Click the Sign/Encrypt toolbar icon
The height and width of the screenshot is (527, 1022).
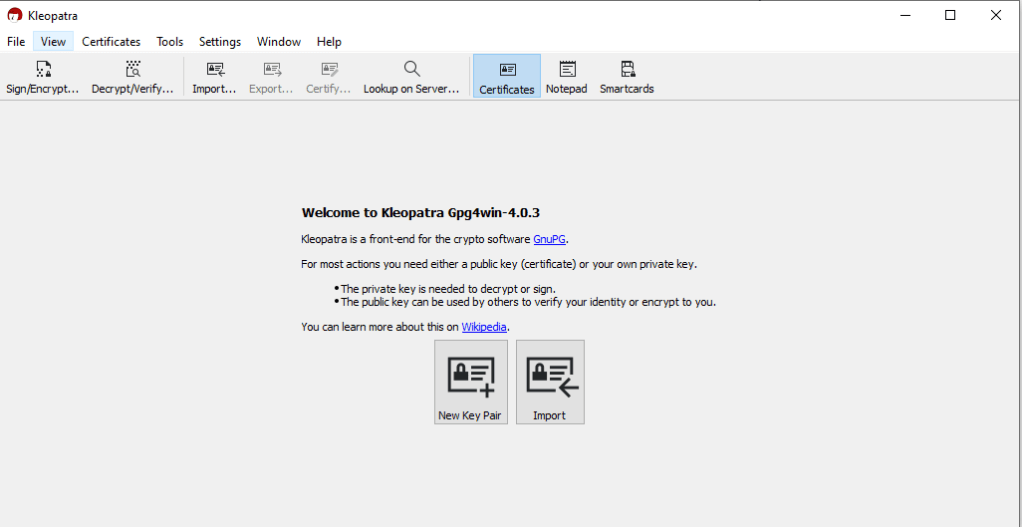click(42, 76)
